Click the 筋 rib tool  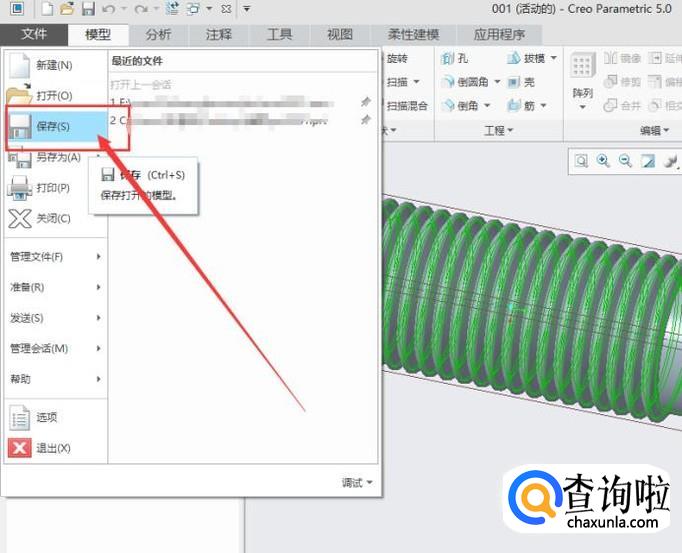pyautogui.click(x=521, y=105)
